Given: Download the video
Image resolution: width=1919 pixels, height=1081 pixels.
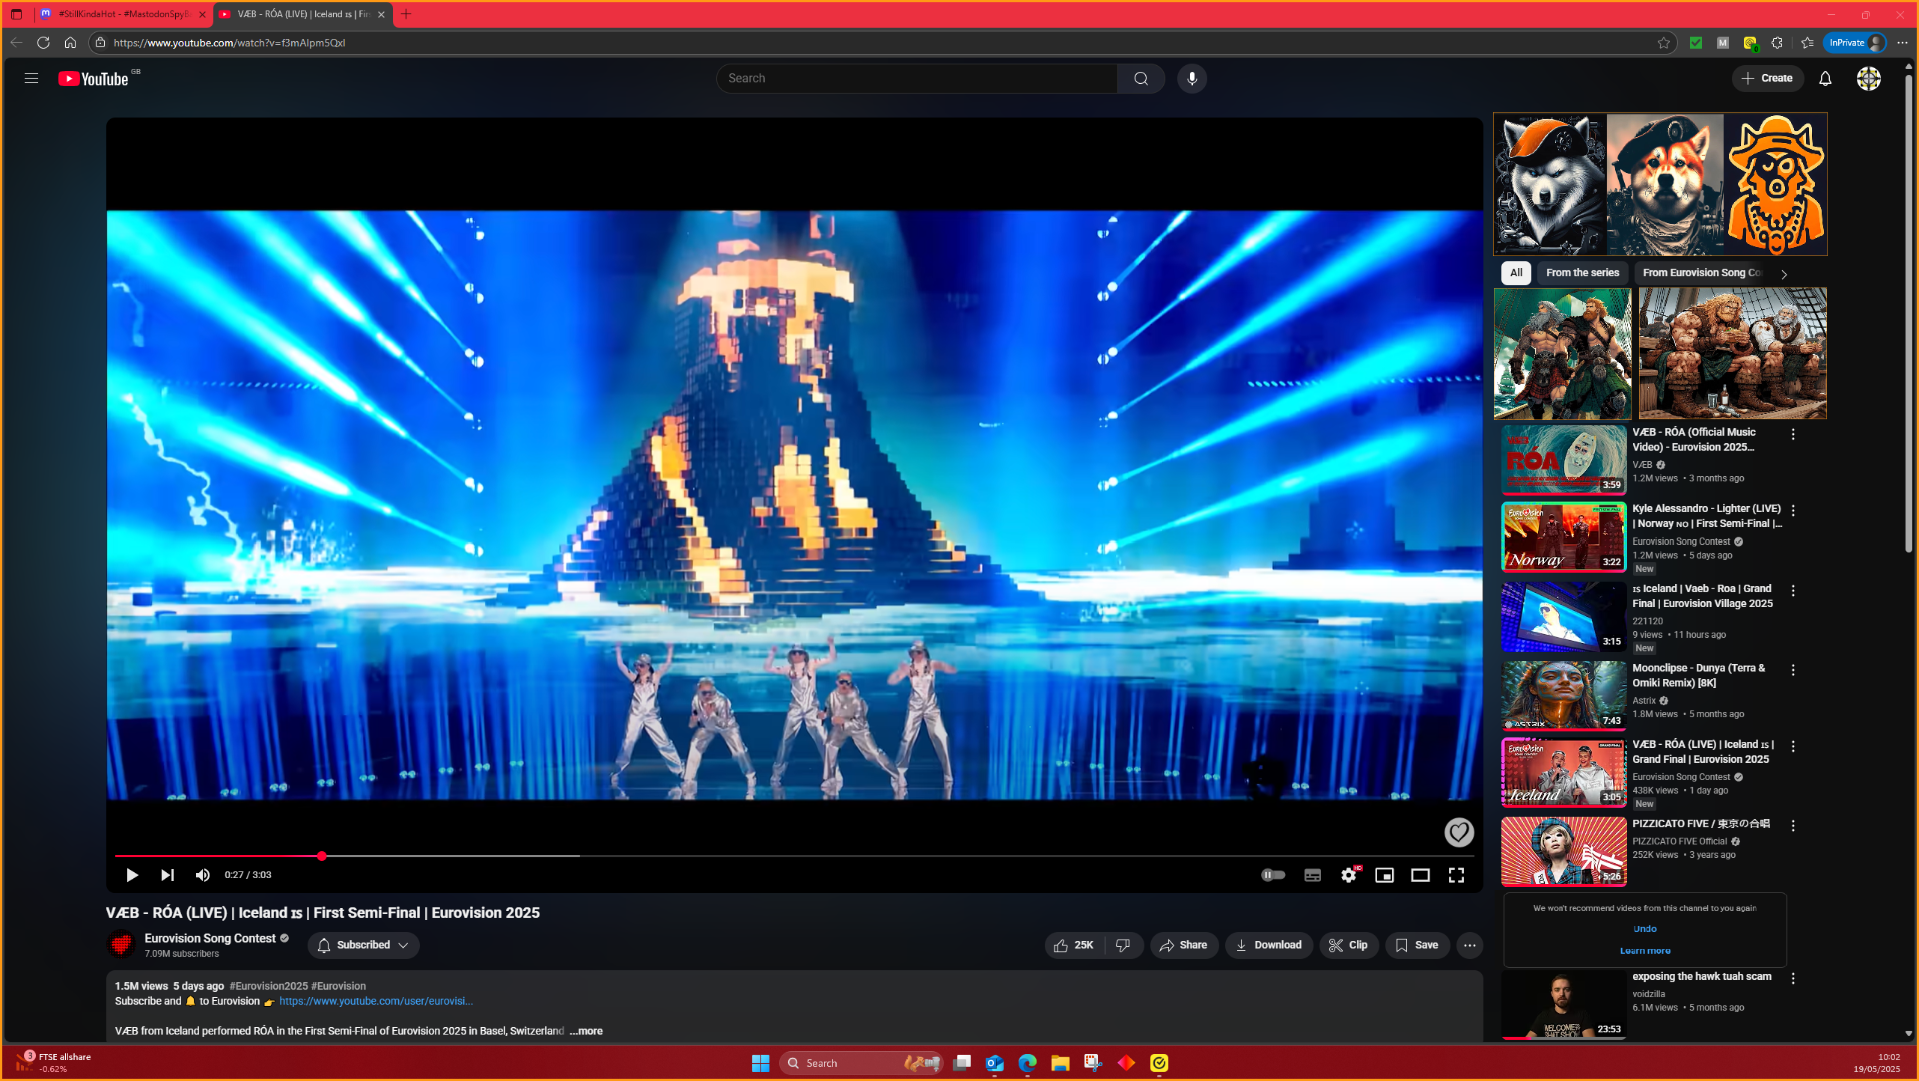Looking at the screenshot, I should [x=1268, y=945].
